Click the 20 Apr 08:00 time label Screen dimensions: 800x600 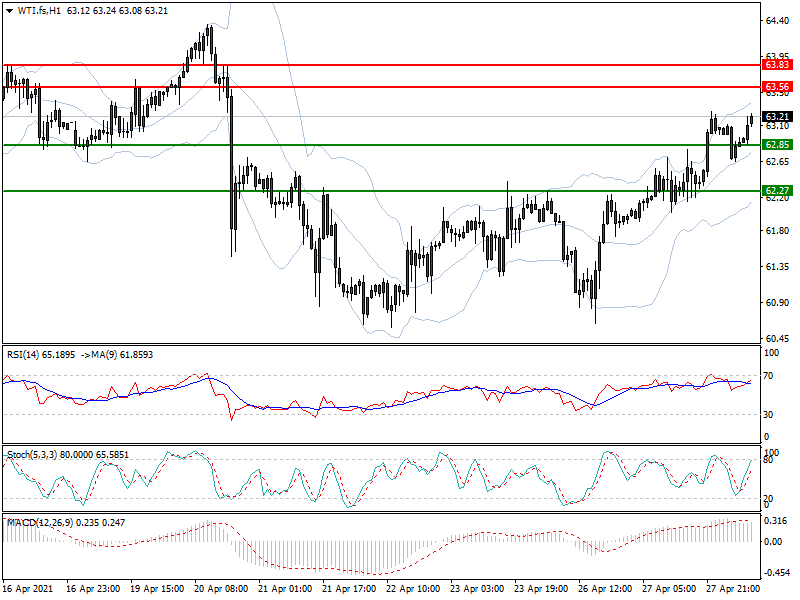coord(221,589)
